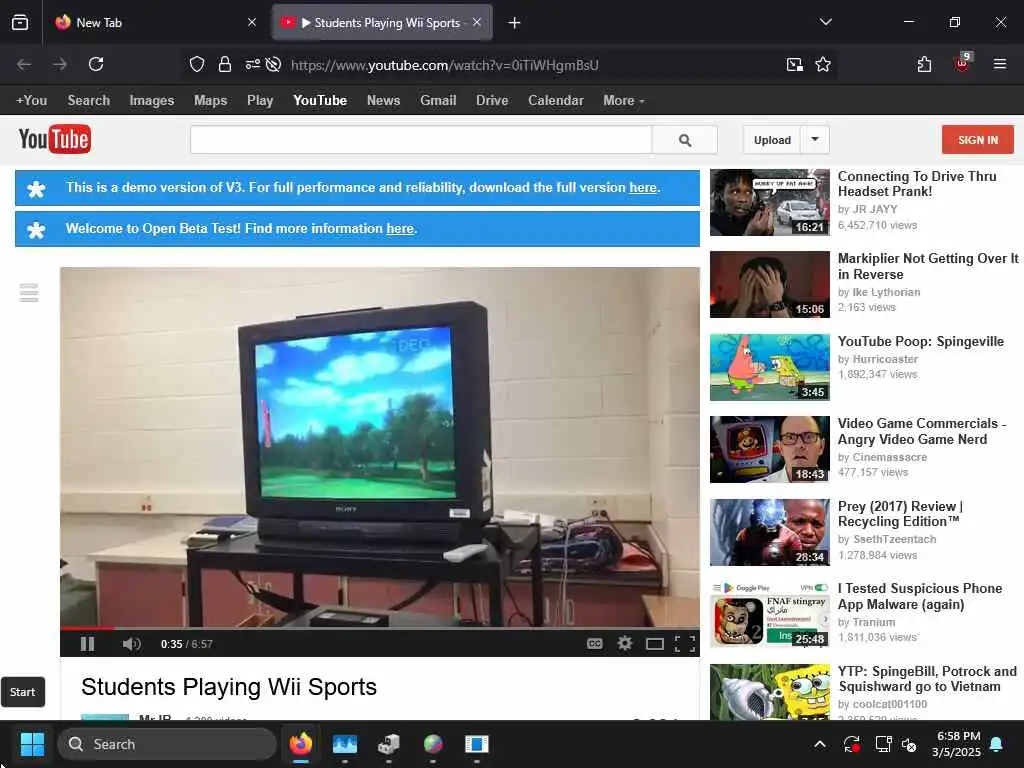Open Gmail in the Google bar
The image size is (1024, 768).
coord(438,101)
